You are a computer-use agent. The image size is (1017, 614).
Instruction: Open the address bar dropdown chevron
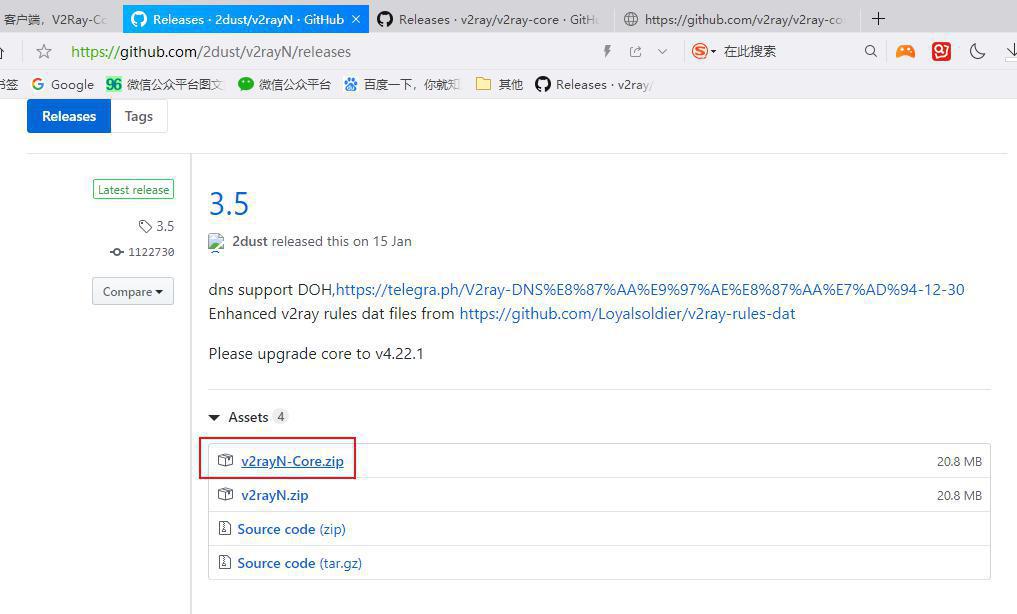(662, 51)
